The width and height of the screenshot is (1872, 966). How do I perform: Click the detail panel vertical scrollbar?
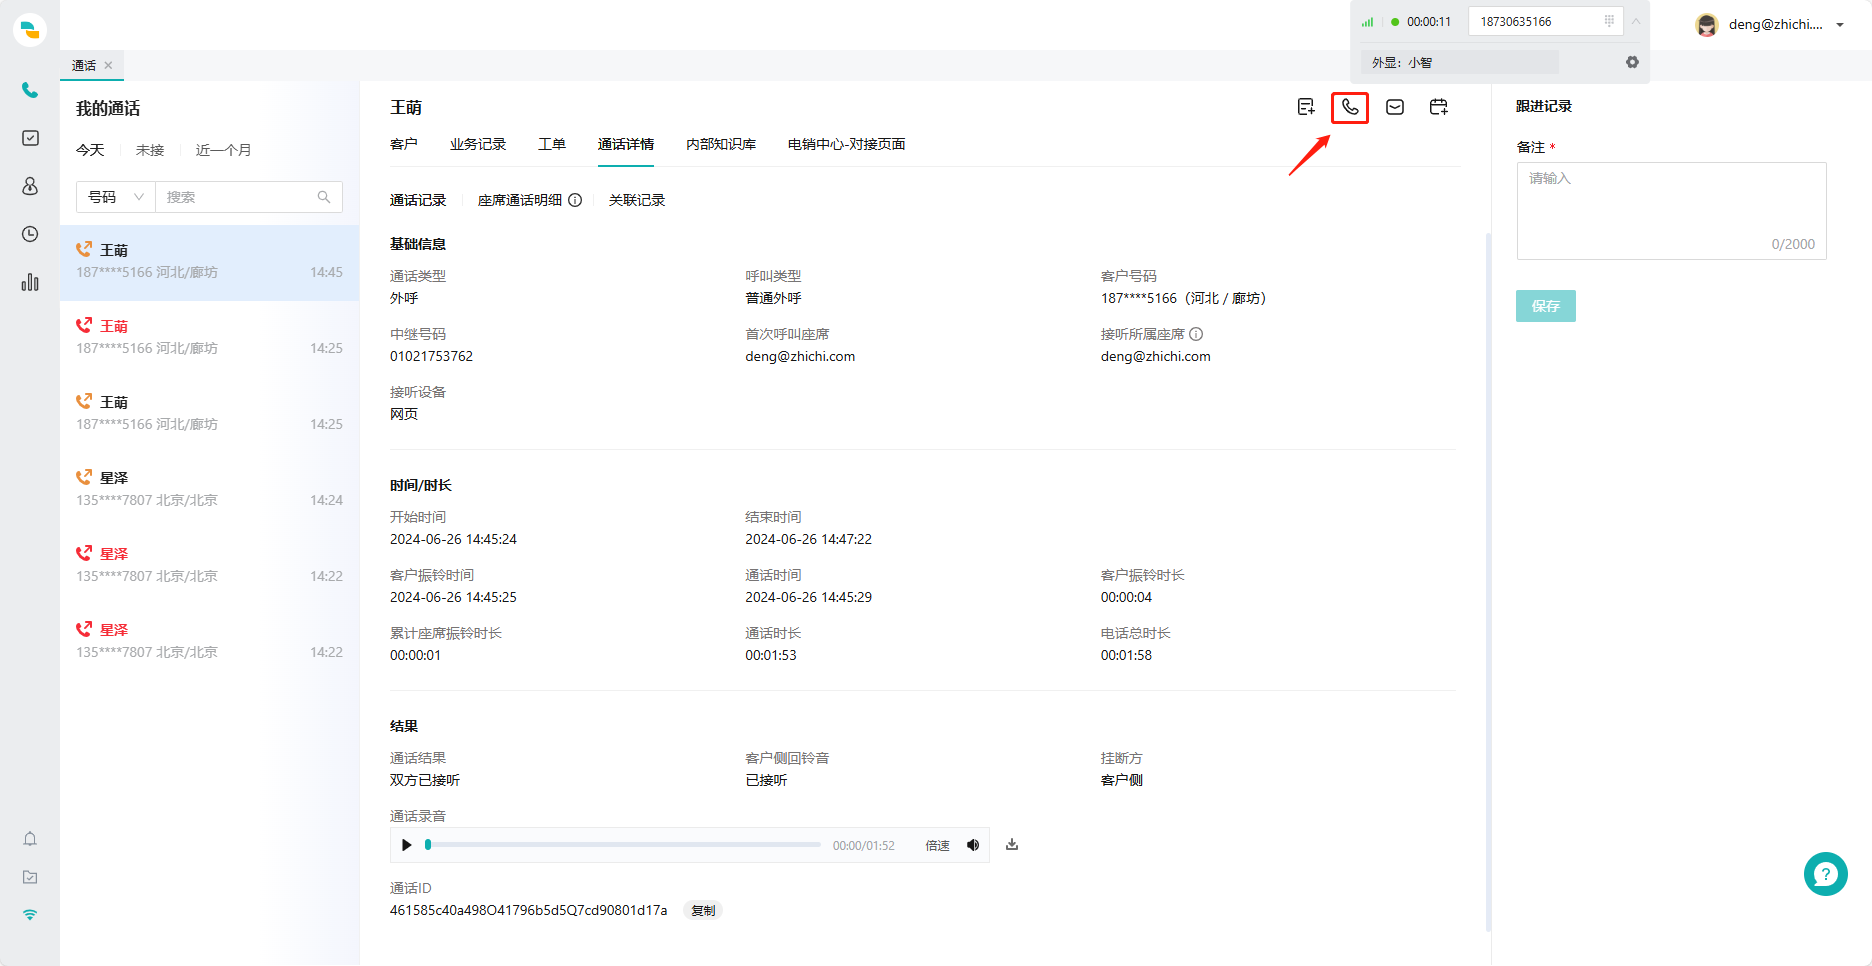(1488, 582)
